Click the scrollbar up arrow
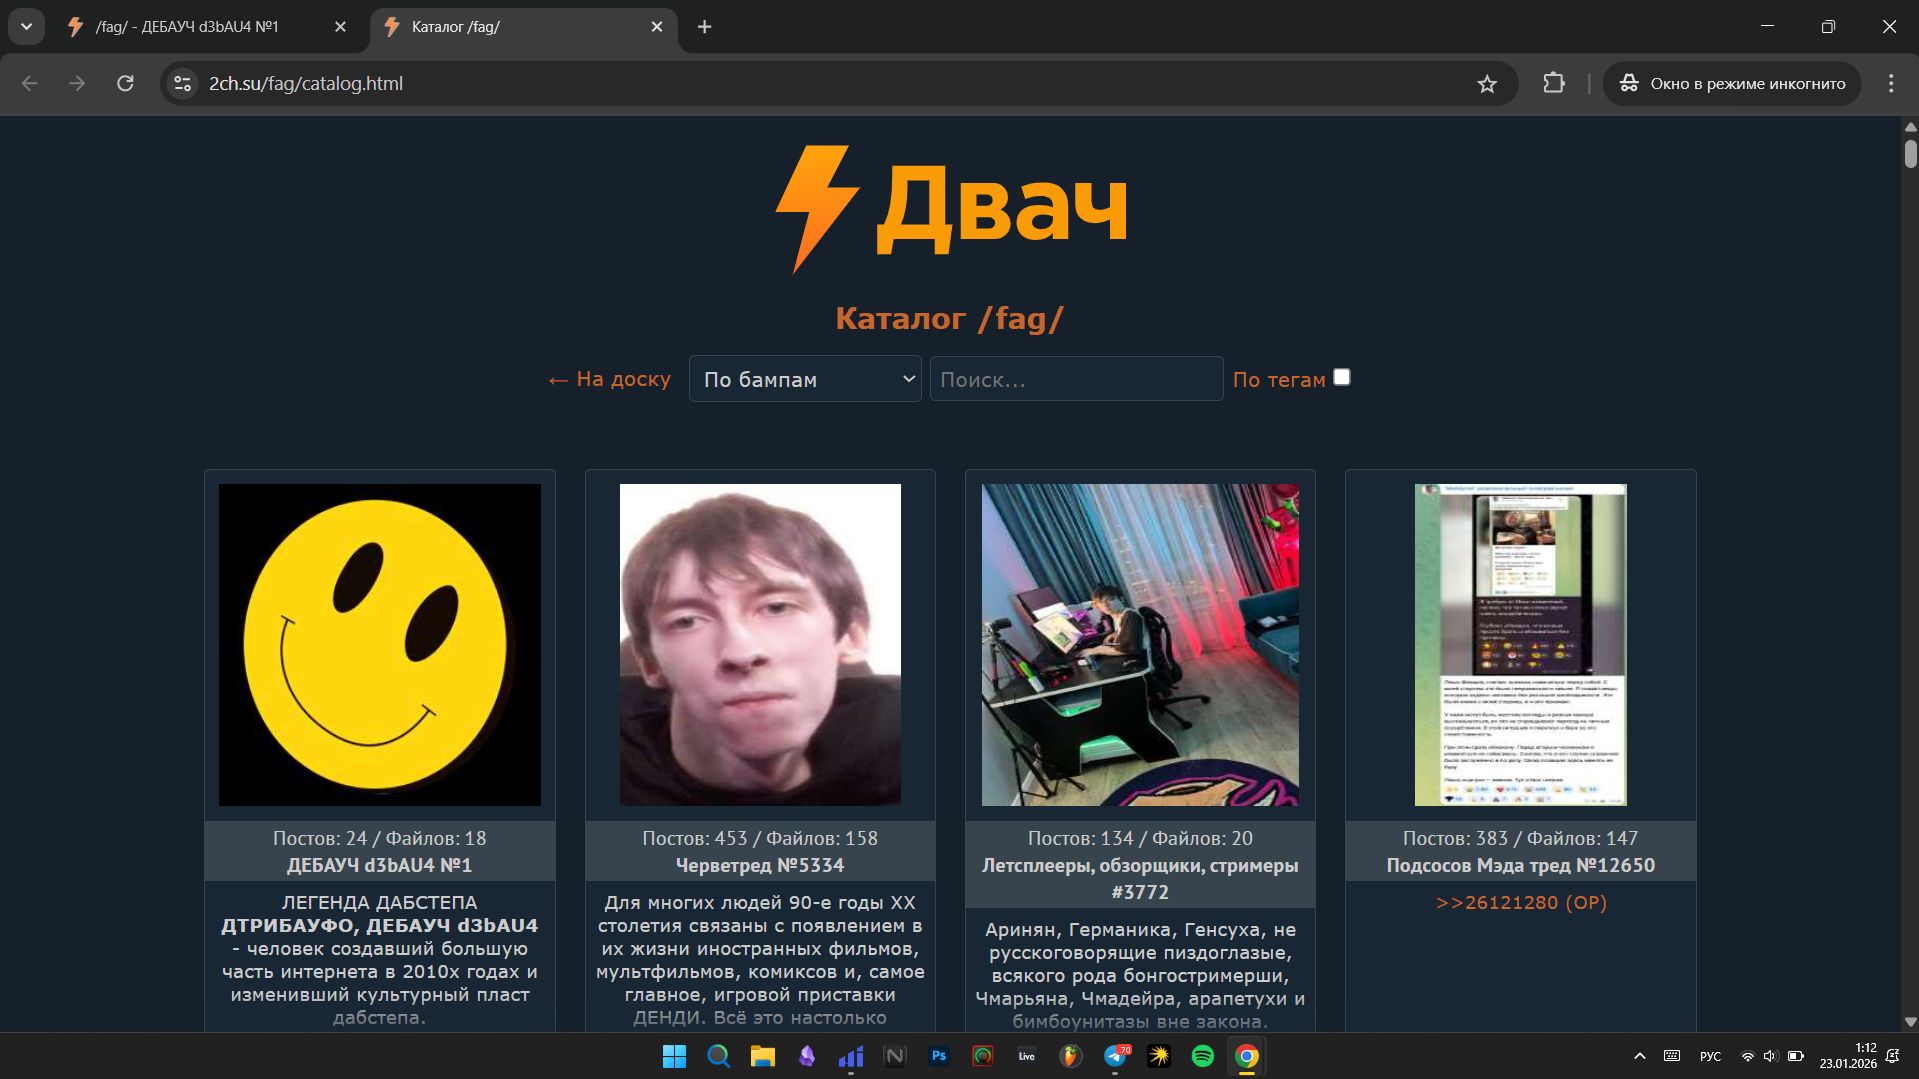The height and width of the screenshot is (1079, 1919). click(x=1910, y=127)
